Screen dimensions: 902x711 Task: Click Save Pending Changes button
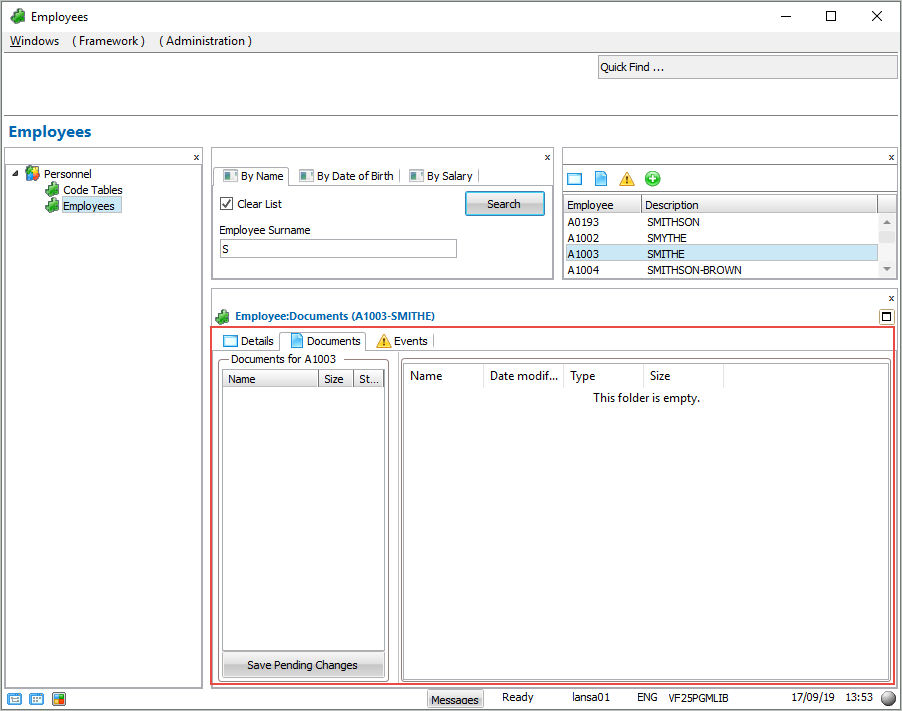coord(302,665)
